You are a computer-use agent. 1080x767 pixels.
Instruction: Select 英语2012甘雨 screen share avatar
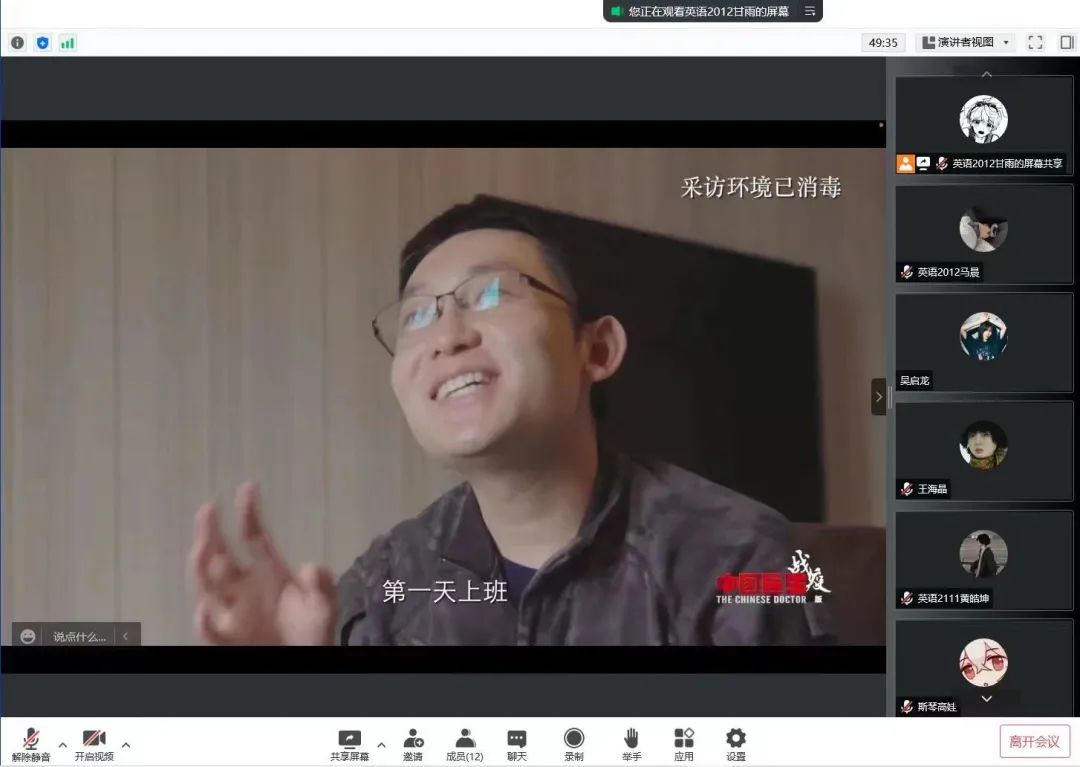[x=984, y=119]
